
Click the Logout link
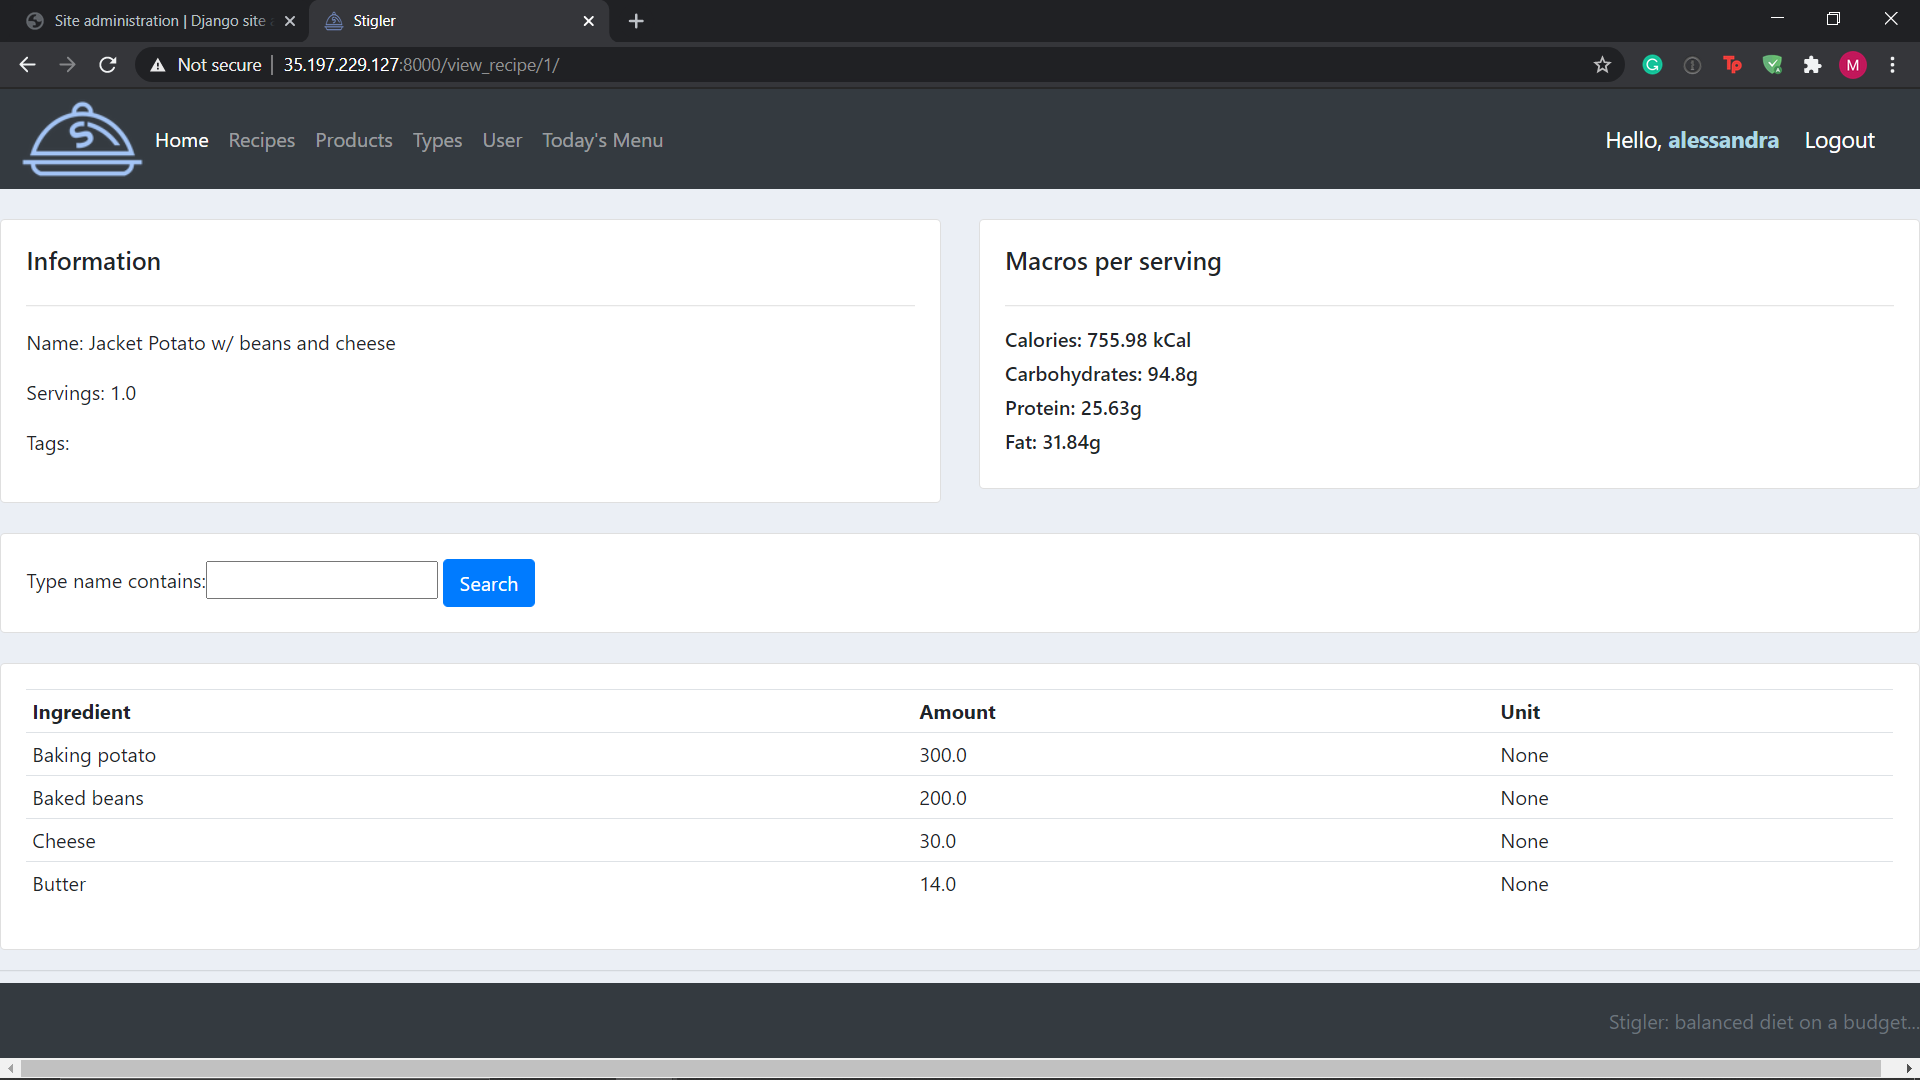pyautogui.click(x=1839, y=140)
